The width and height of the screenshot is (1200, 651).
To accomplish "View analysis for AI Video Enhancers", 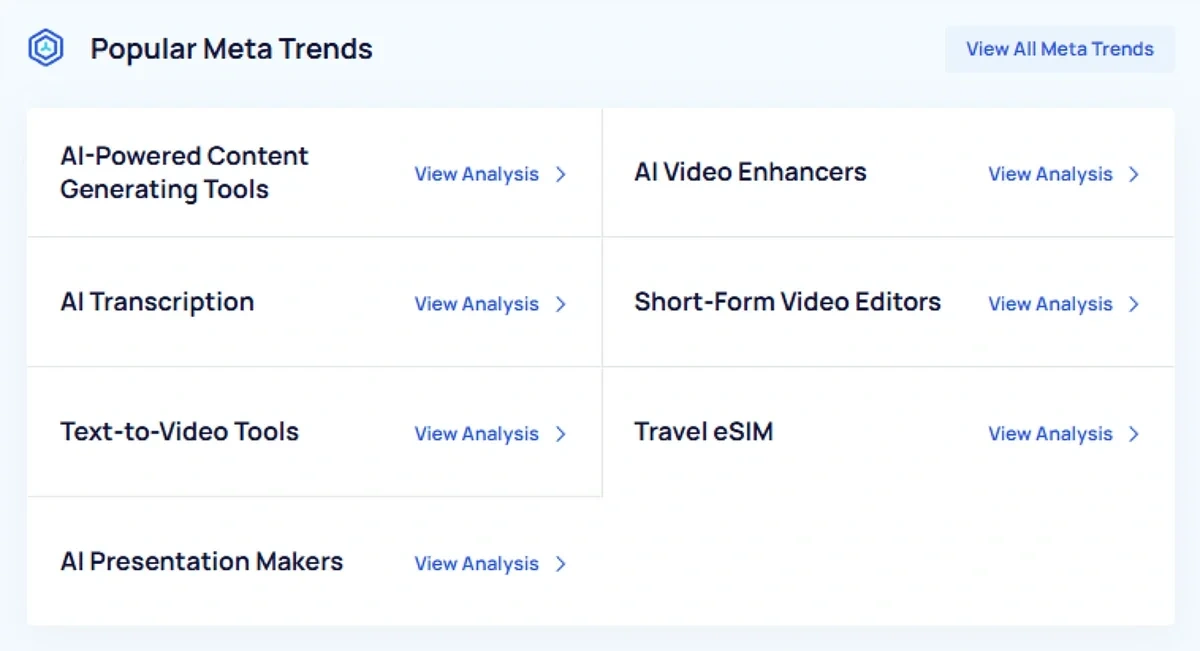I will click(x=1049, y=174).
